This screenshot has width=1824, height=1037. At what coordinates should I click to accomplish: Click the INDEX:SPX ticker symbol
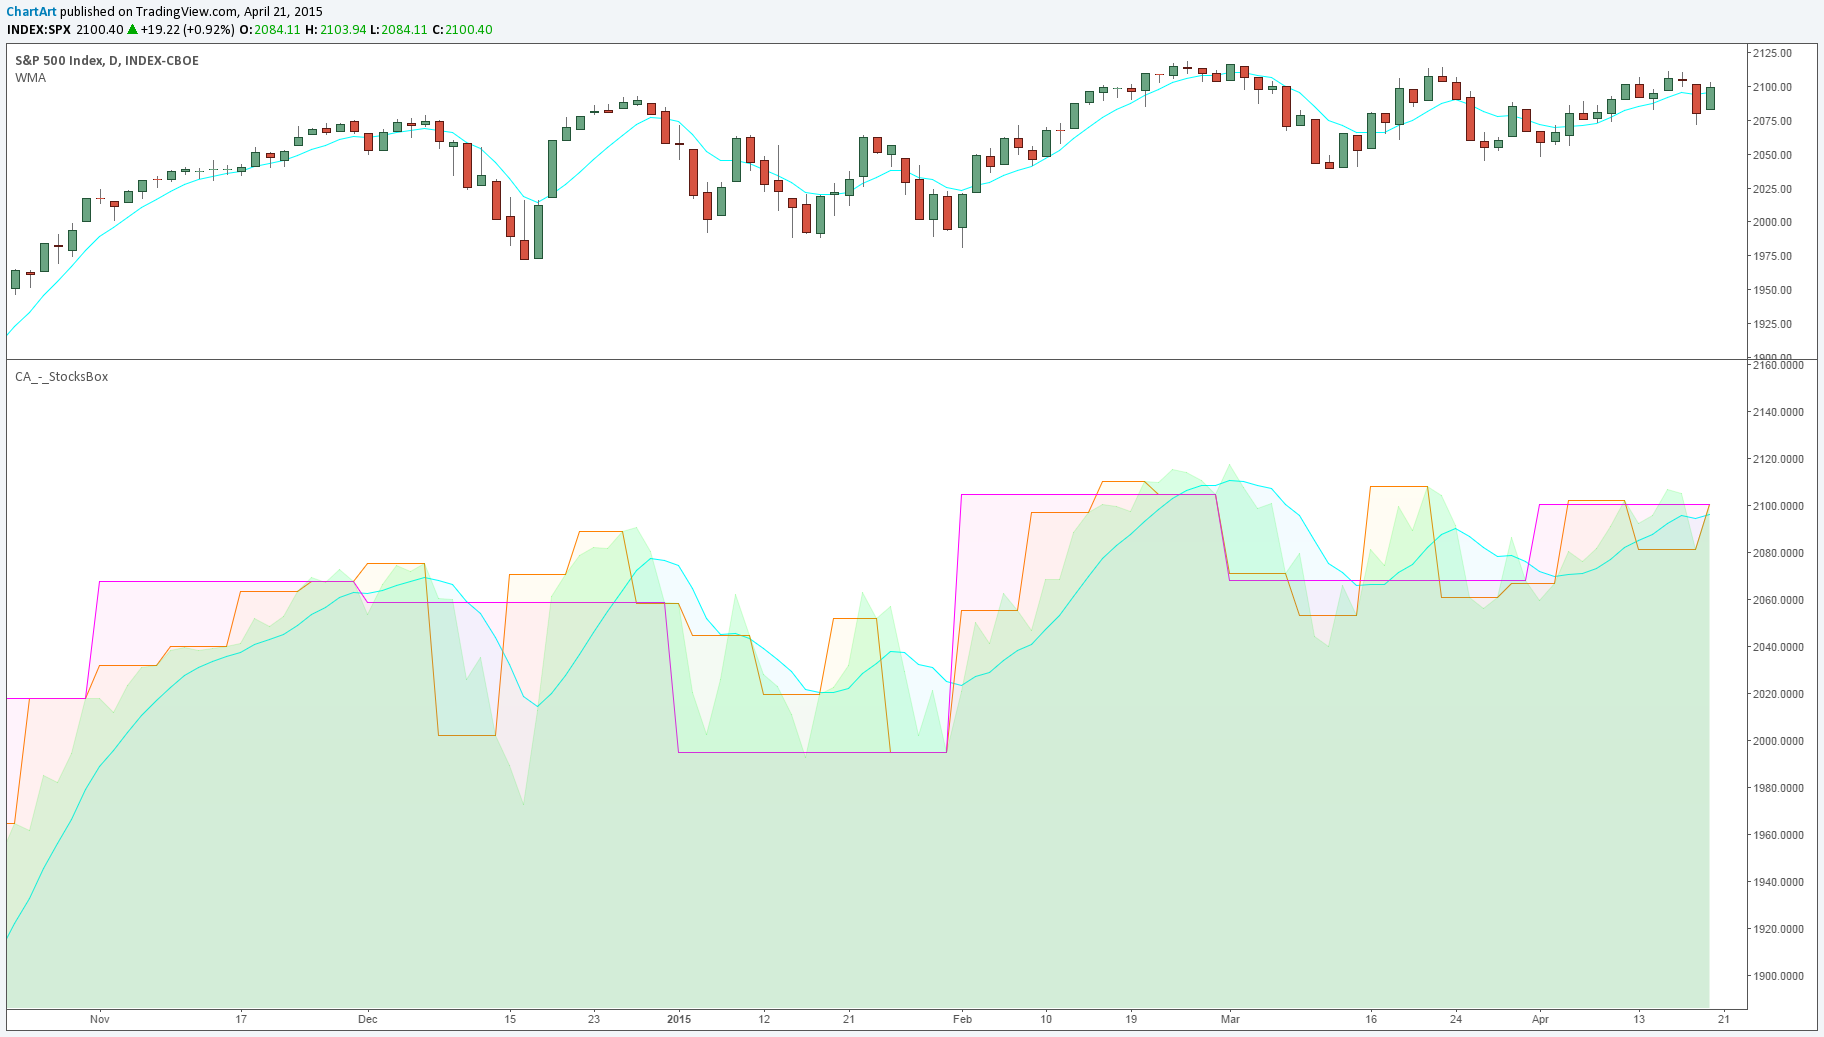coord(39,30)
